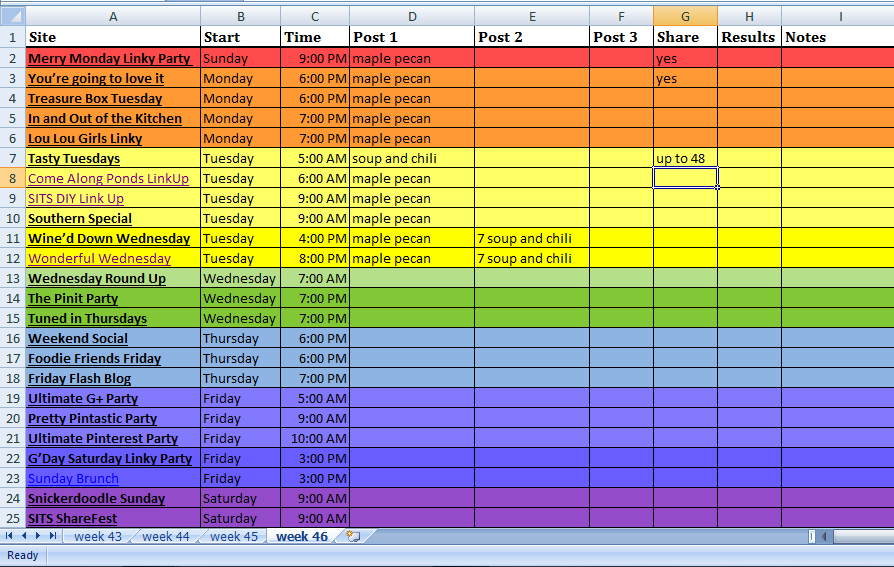
Task: Insert a new worksheet using the tab icon
Action: [353, 536]
